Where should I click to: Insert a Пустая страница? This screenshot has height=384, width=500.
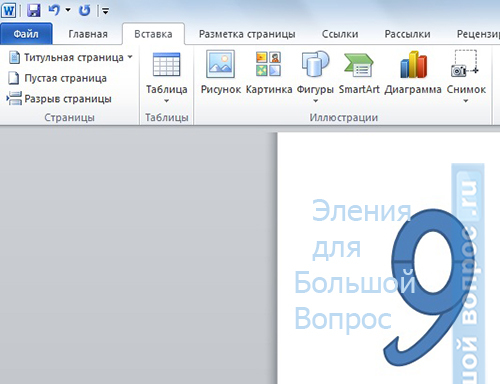coord(57,78)
